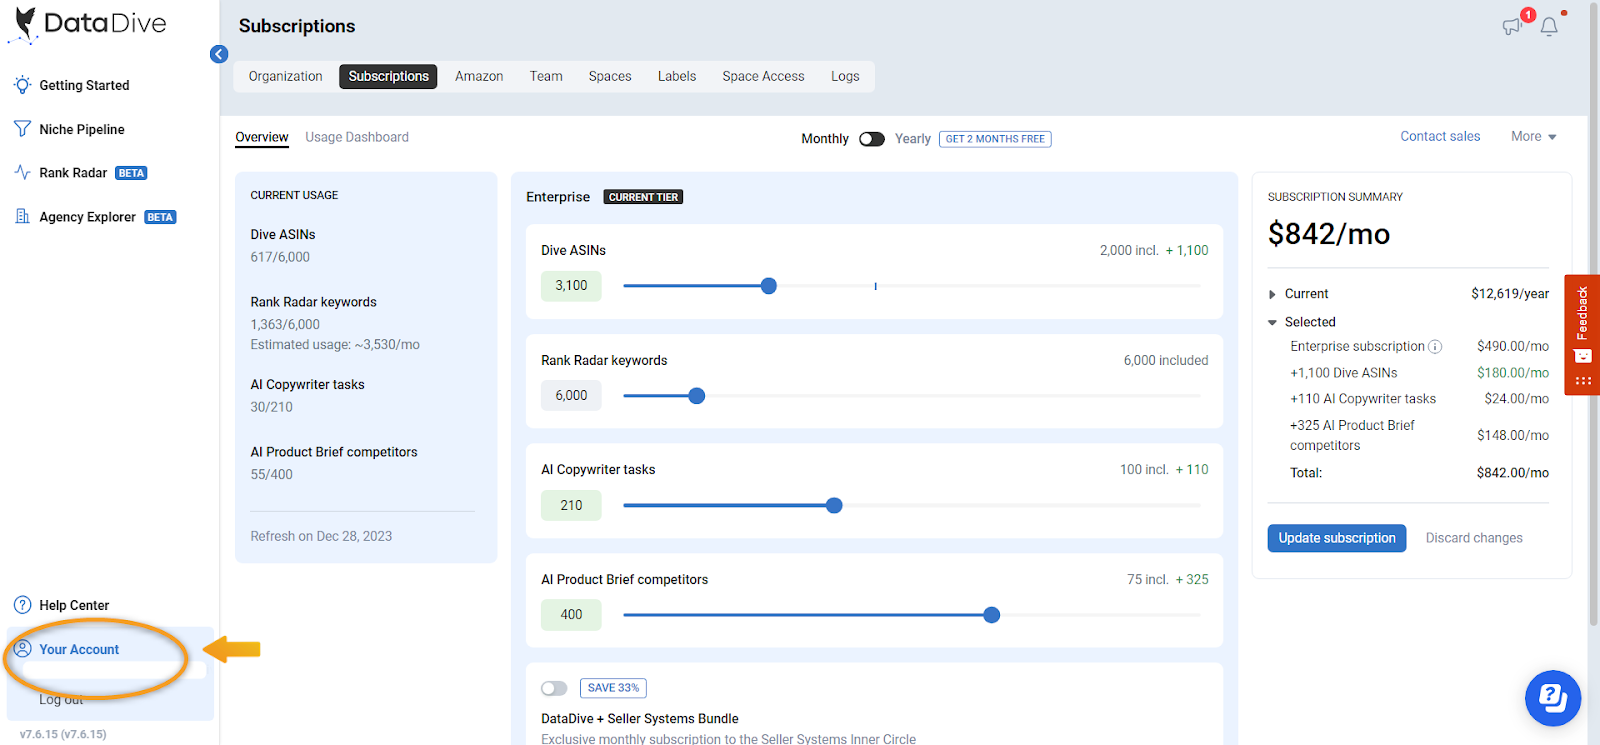1600x745 pixels.
Task: Toggle the Monthly/Yearly billing switch
Action: pos(872,139)
